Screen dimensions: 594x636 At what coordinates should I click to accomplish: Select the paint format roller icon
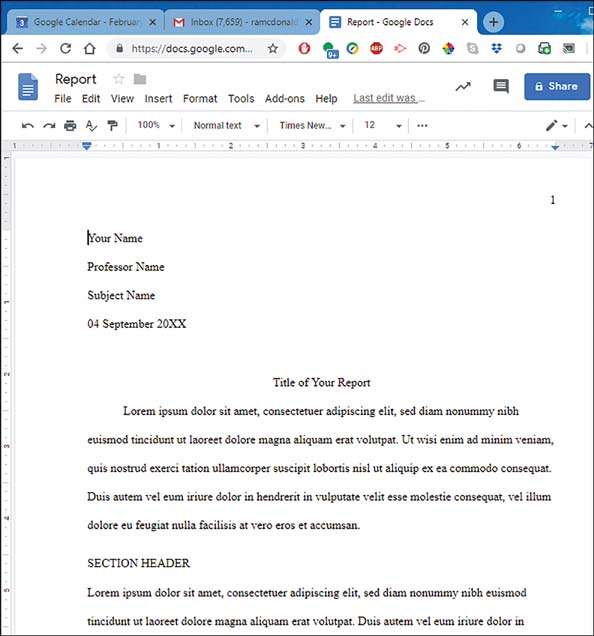[112, 126]
